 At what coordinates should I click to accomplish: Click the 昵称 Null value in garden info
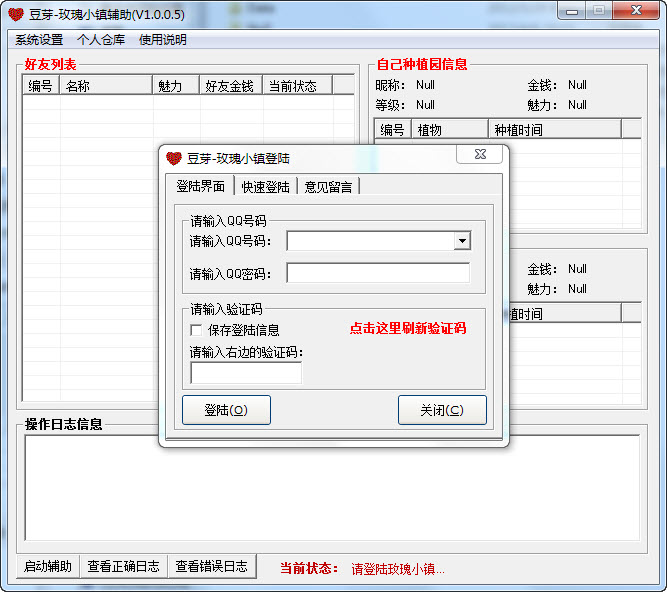pyautogui.click(x=425, y=85)
